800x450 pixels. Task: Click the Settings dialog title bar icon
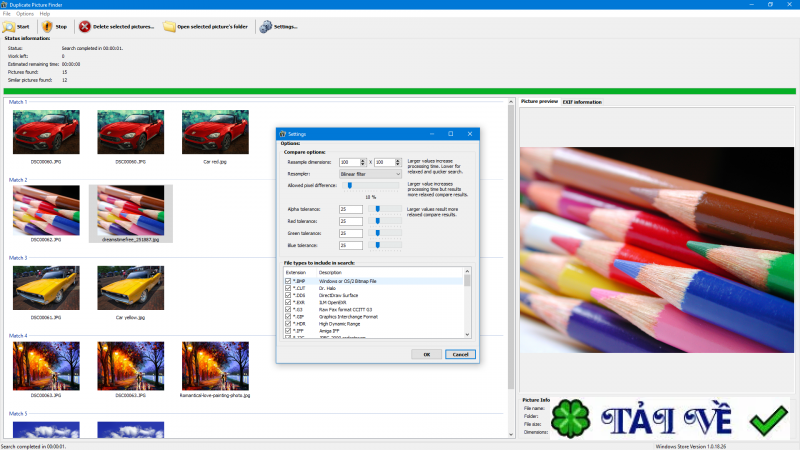pos(282,133)
